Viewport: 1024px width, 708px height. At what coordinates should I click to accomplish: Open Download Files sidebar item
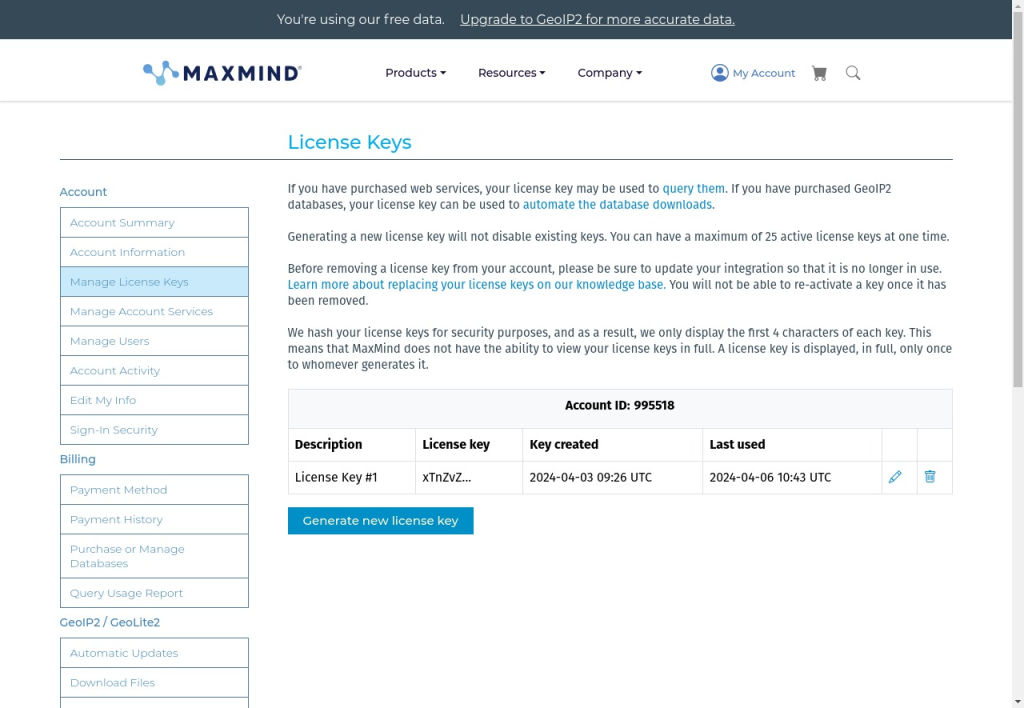154,683
